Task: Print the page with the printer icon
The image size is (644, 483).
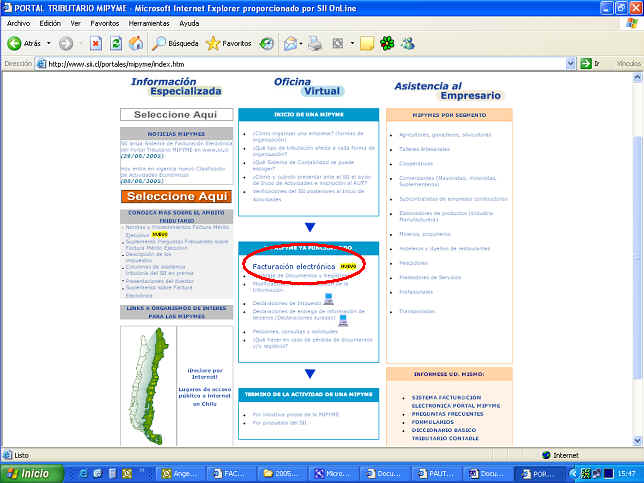Action: click(315, 43)
